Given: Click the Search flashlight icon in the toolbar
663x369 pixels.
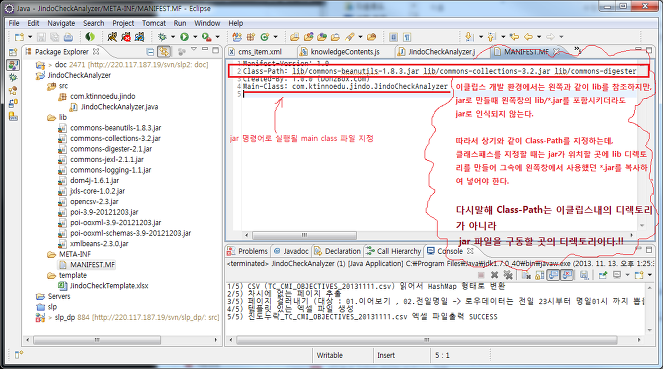Looking at the screenshot, I should (x=350, y=37).
